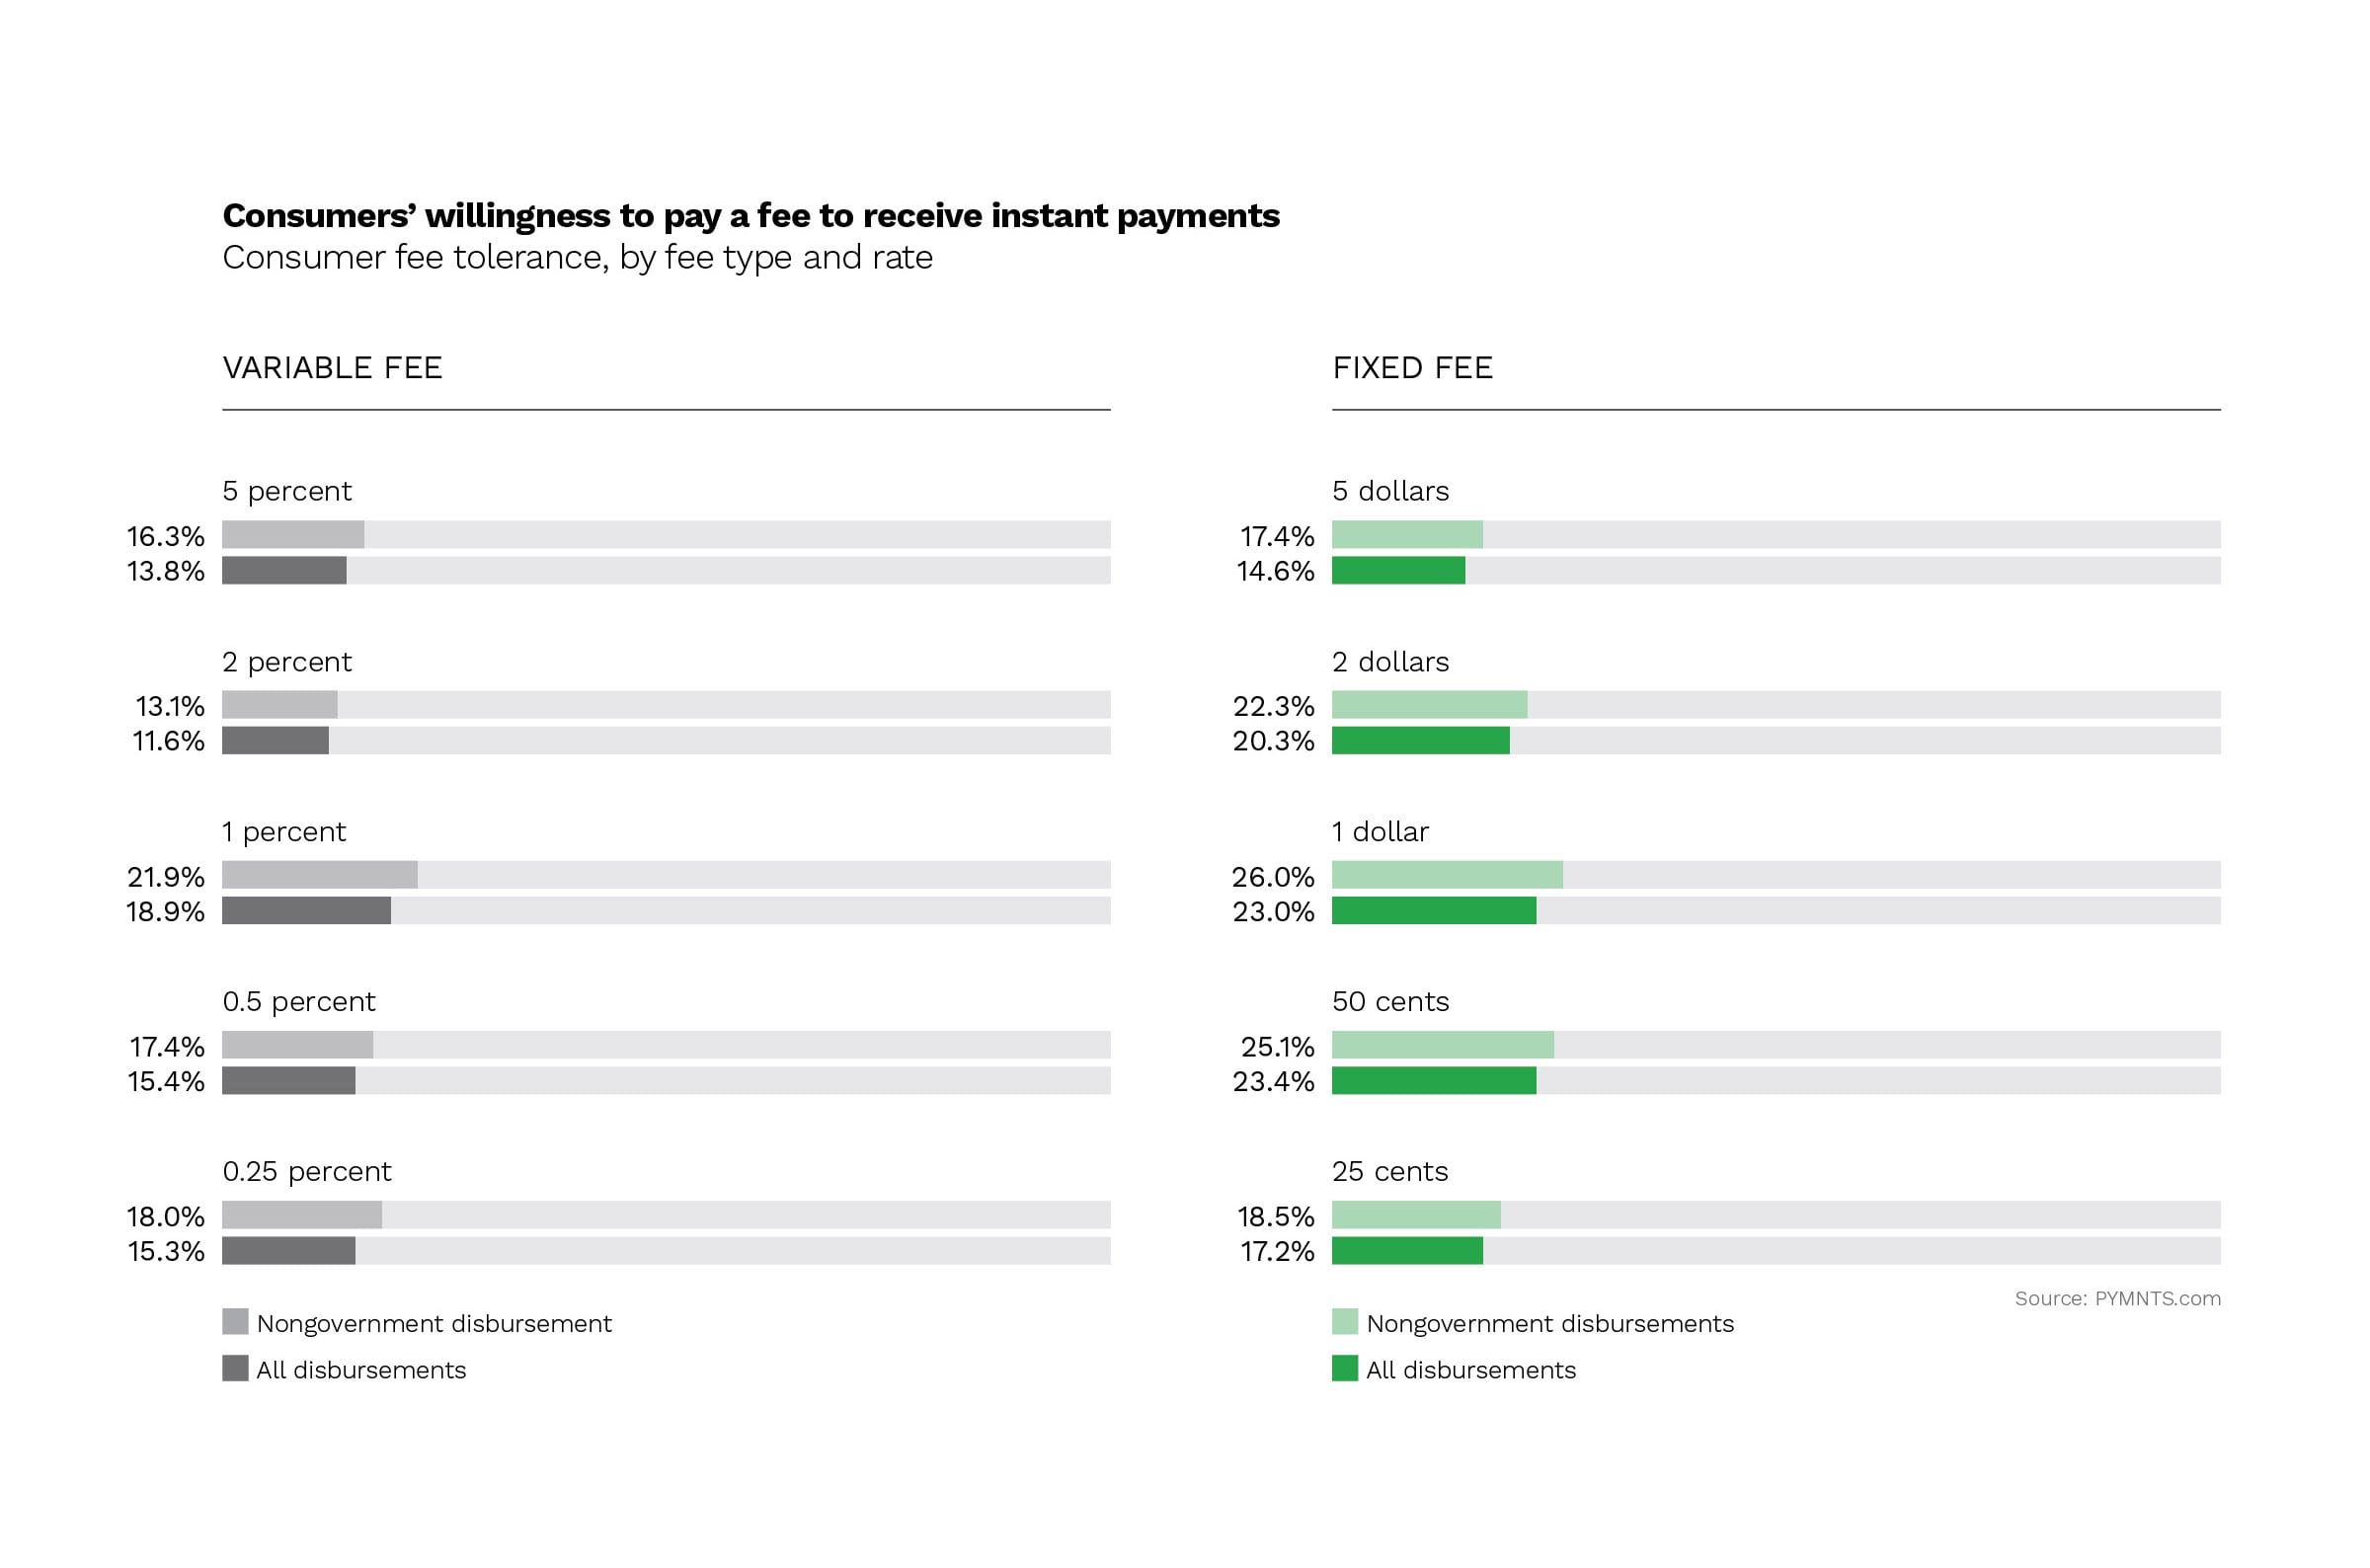Screen dimensions: 2370x1568
Task: Select the 22.3% light green 2 dollars bar
Action: click(x=1429, y=705)
